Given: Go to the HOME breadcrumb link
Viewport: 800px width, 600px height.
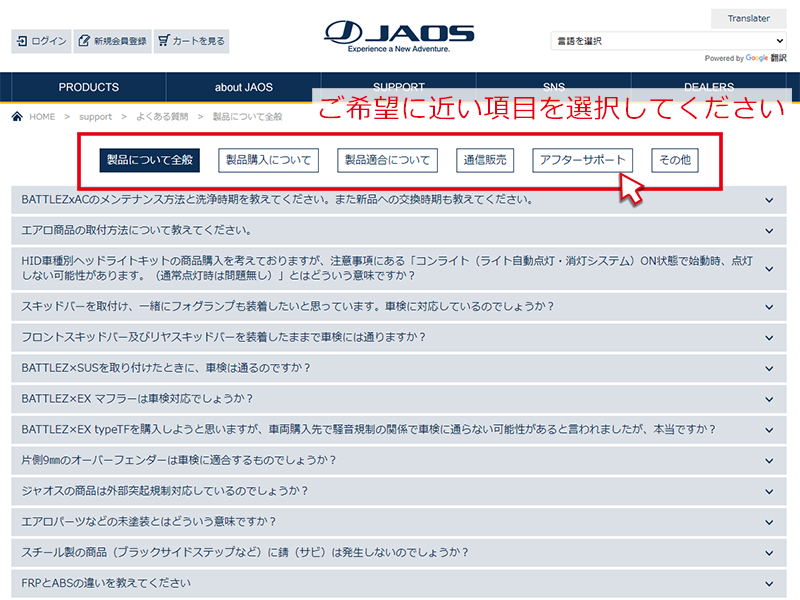Looking at the screenshot, I should tap(42, 117).
